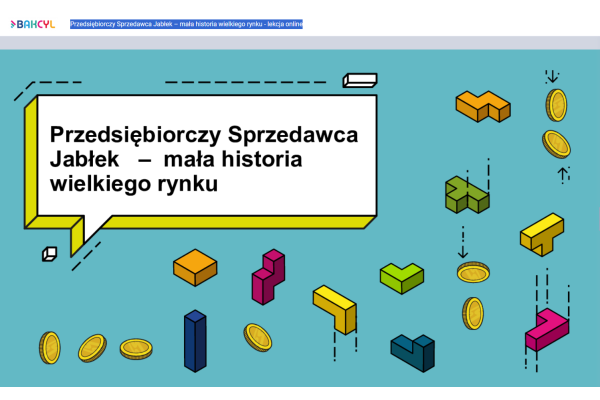Select the highlighted lesson title text in header
This screenshot has height=400, width=600.
point(186,24)
